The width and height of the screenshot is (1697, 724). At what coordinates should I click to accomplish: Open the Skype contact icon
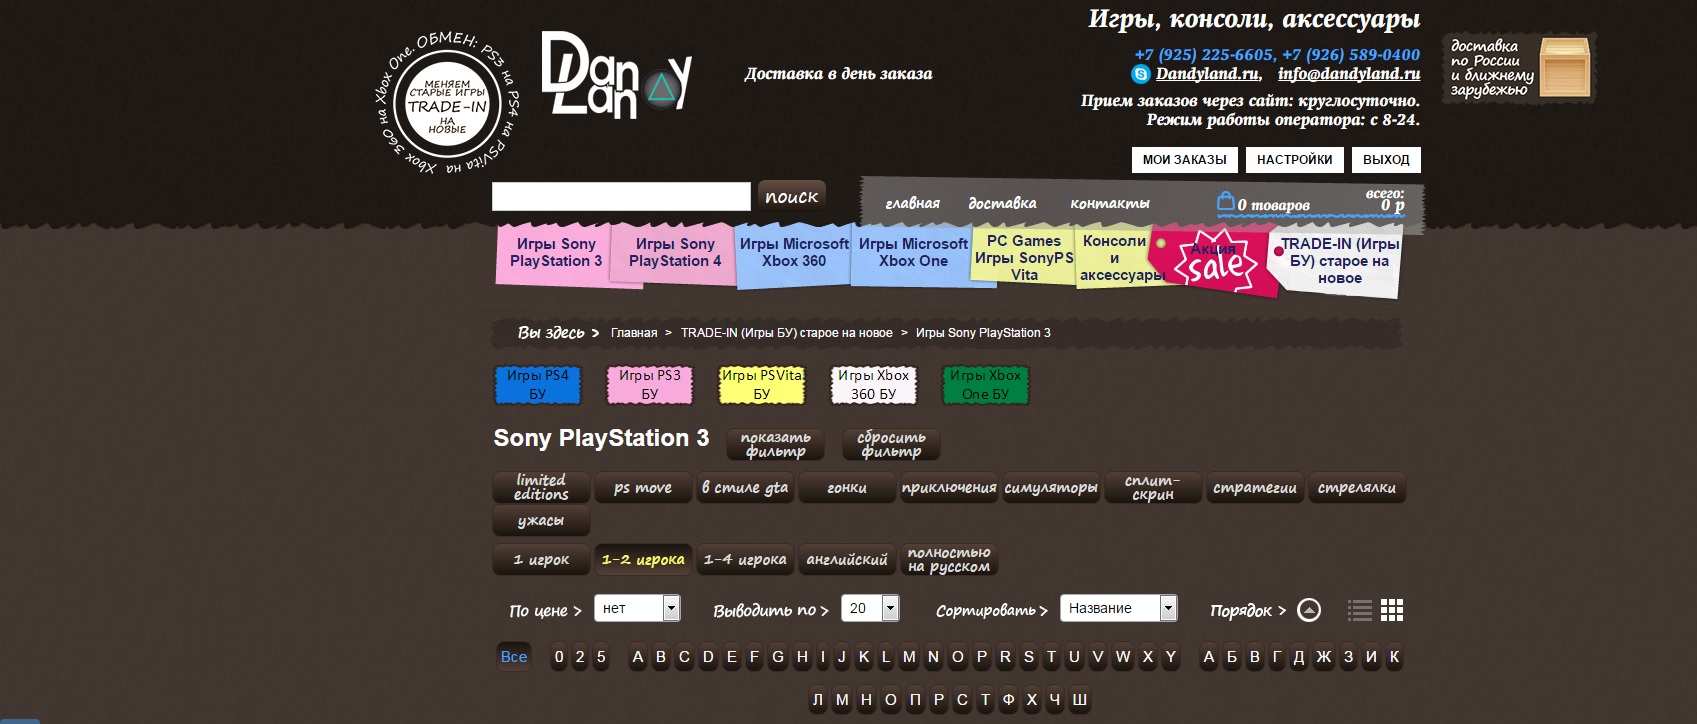(x=1140, y=74)
